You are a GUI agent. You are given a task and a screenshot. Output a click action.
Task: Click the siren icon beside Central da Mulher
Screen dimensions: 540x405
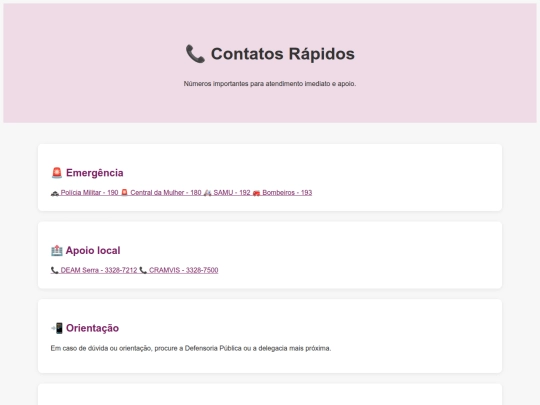(125, 193)
